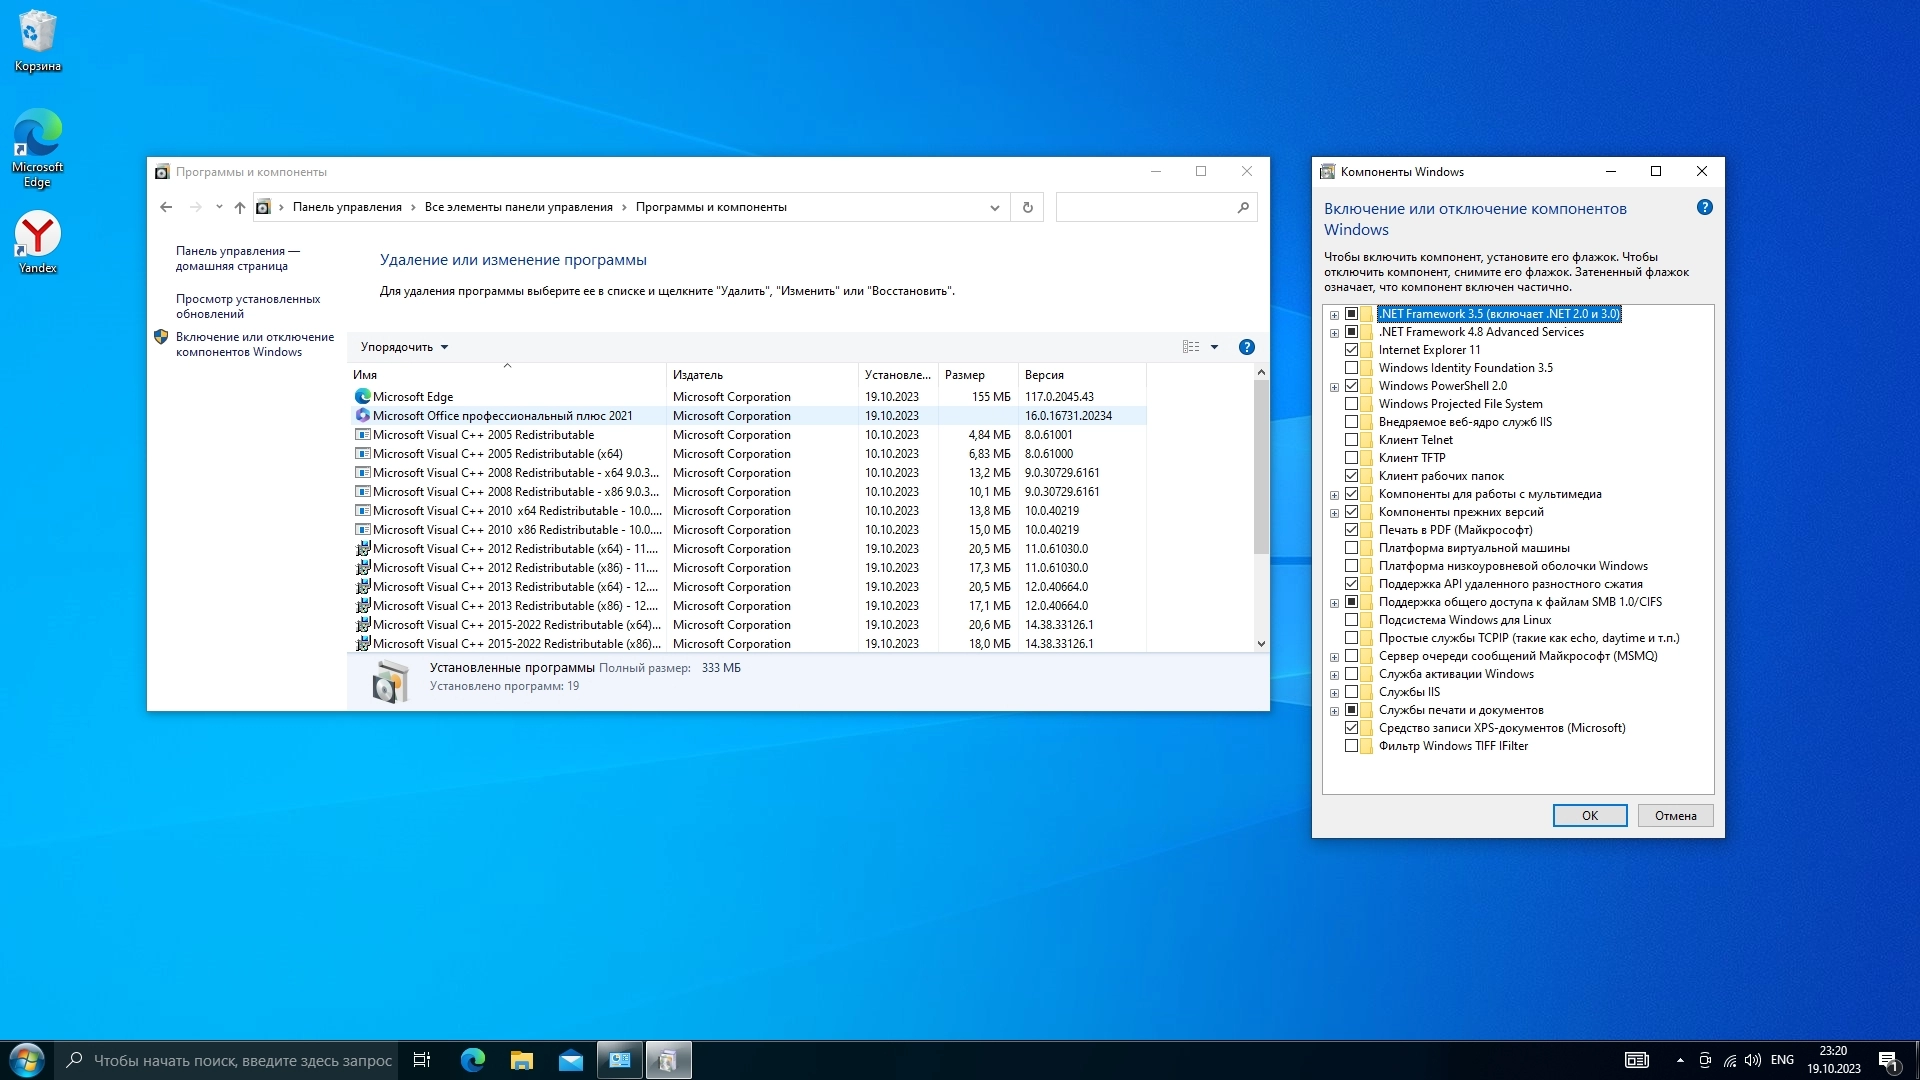Open Просмотр установленных обновлений link
Screen dimensions: 1920x1080
[248, 306]
